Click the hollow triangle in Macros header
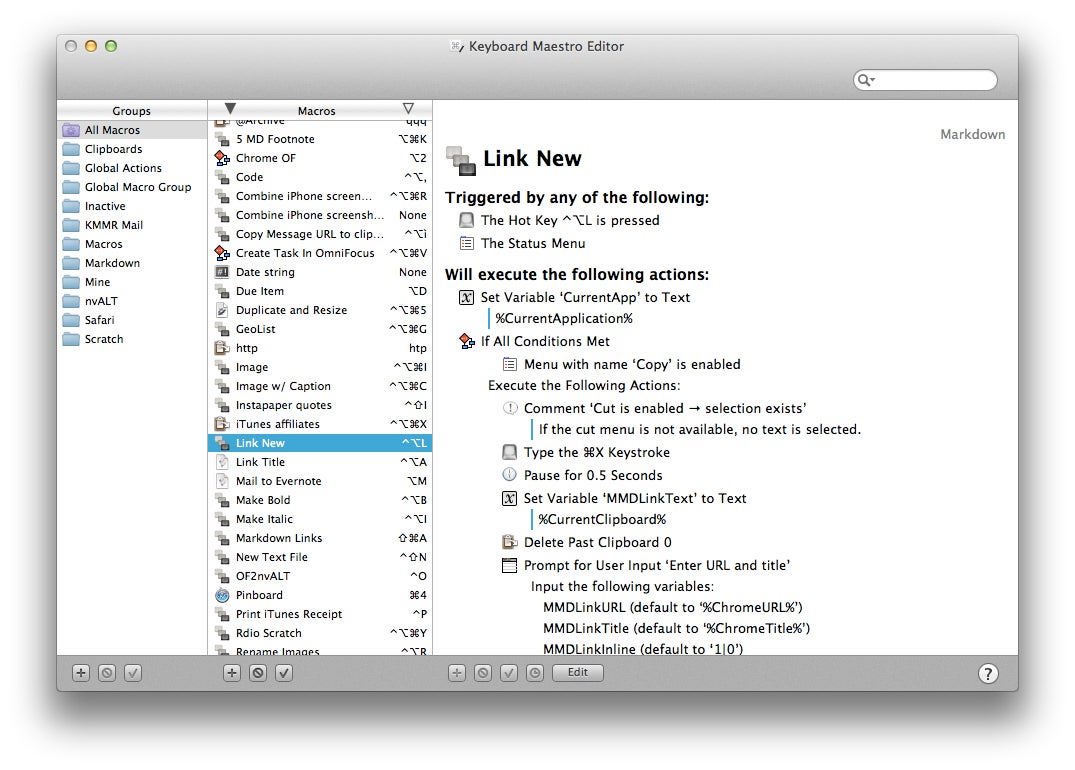Viewport: 1075px width, 770px height. [x=408, y=109]
